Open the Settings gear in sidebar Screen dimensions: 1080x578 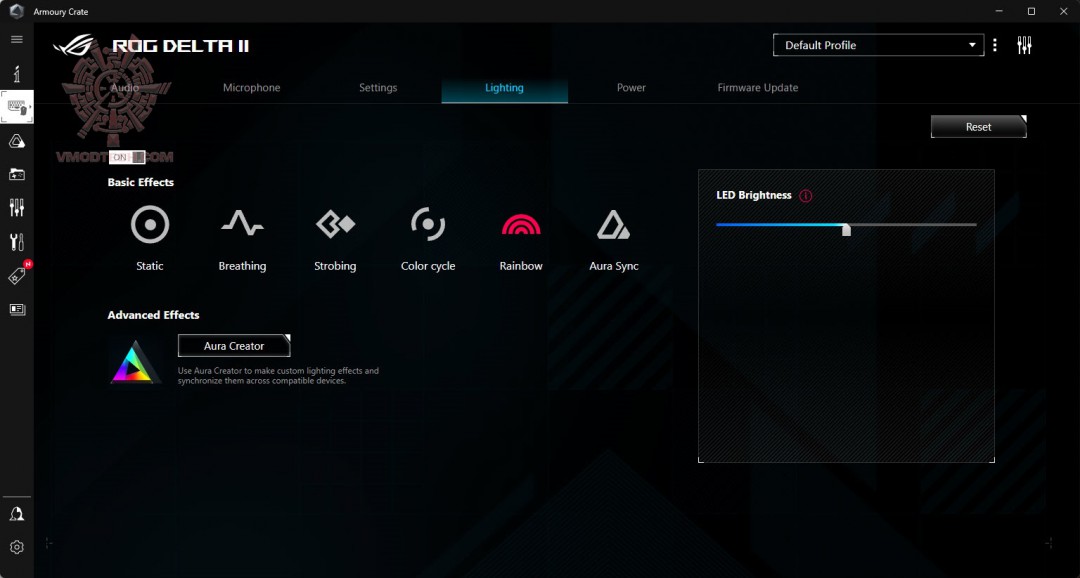coord(17,547)
